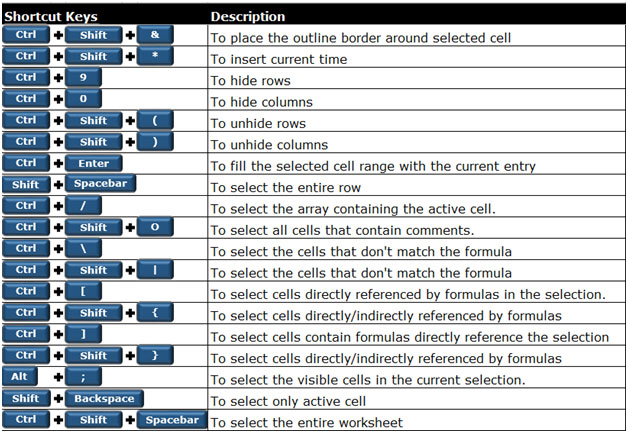This screenshot has height=433, width=628.
Task: Click the Backspace key badge
Action: pyautogui.click(x=104, y=398)
